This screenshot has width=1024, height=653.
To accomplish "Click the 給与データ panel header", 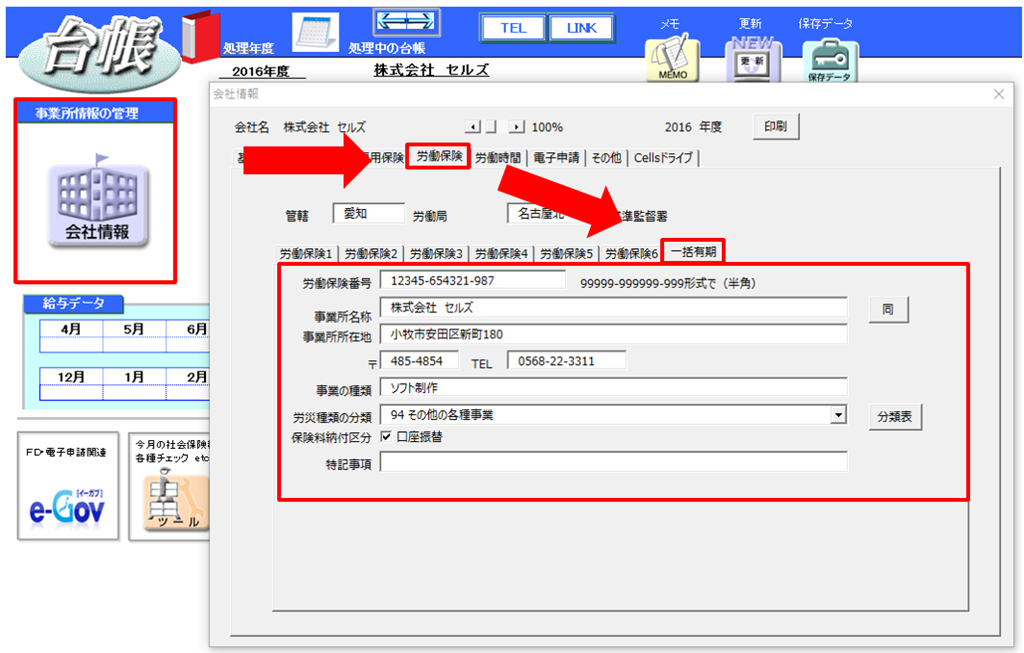I will point(73,304).
